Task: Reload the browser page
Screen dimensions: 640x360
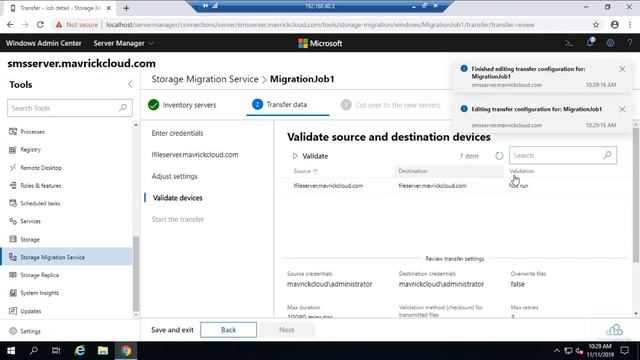Action: [x=40, y=24]
